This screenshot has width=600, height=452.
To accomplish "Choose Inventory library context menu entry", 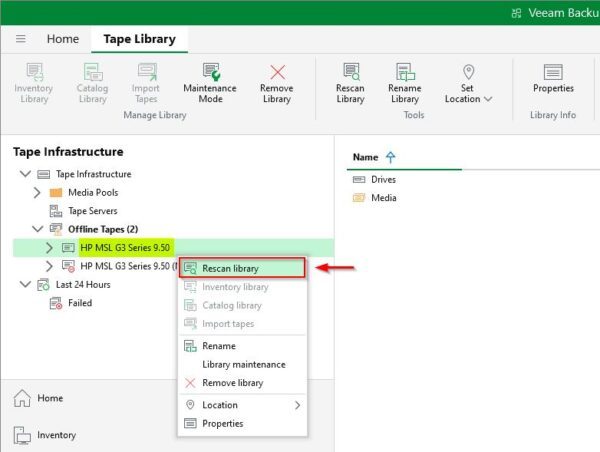I will (x=242, y=287).
